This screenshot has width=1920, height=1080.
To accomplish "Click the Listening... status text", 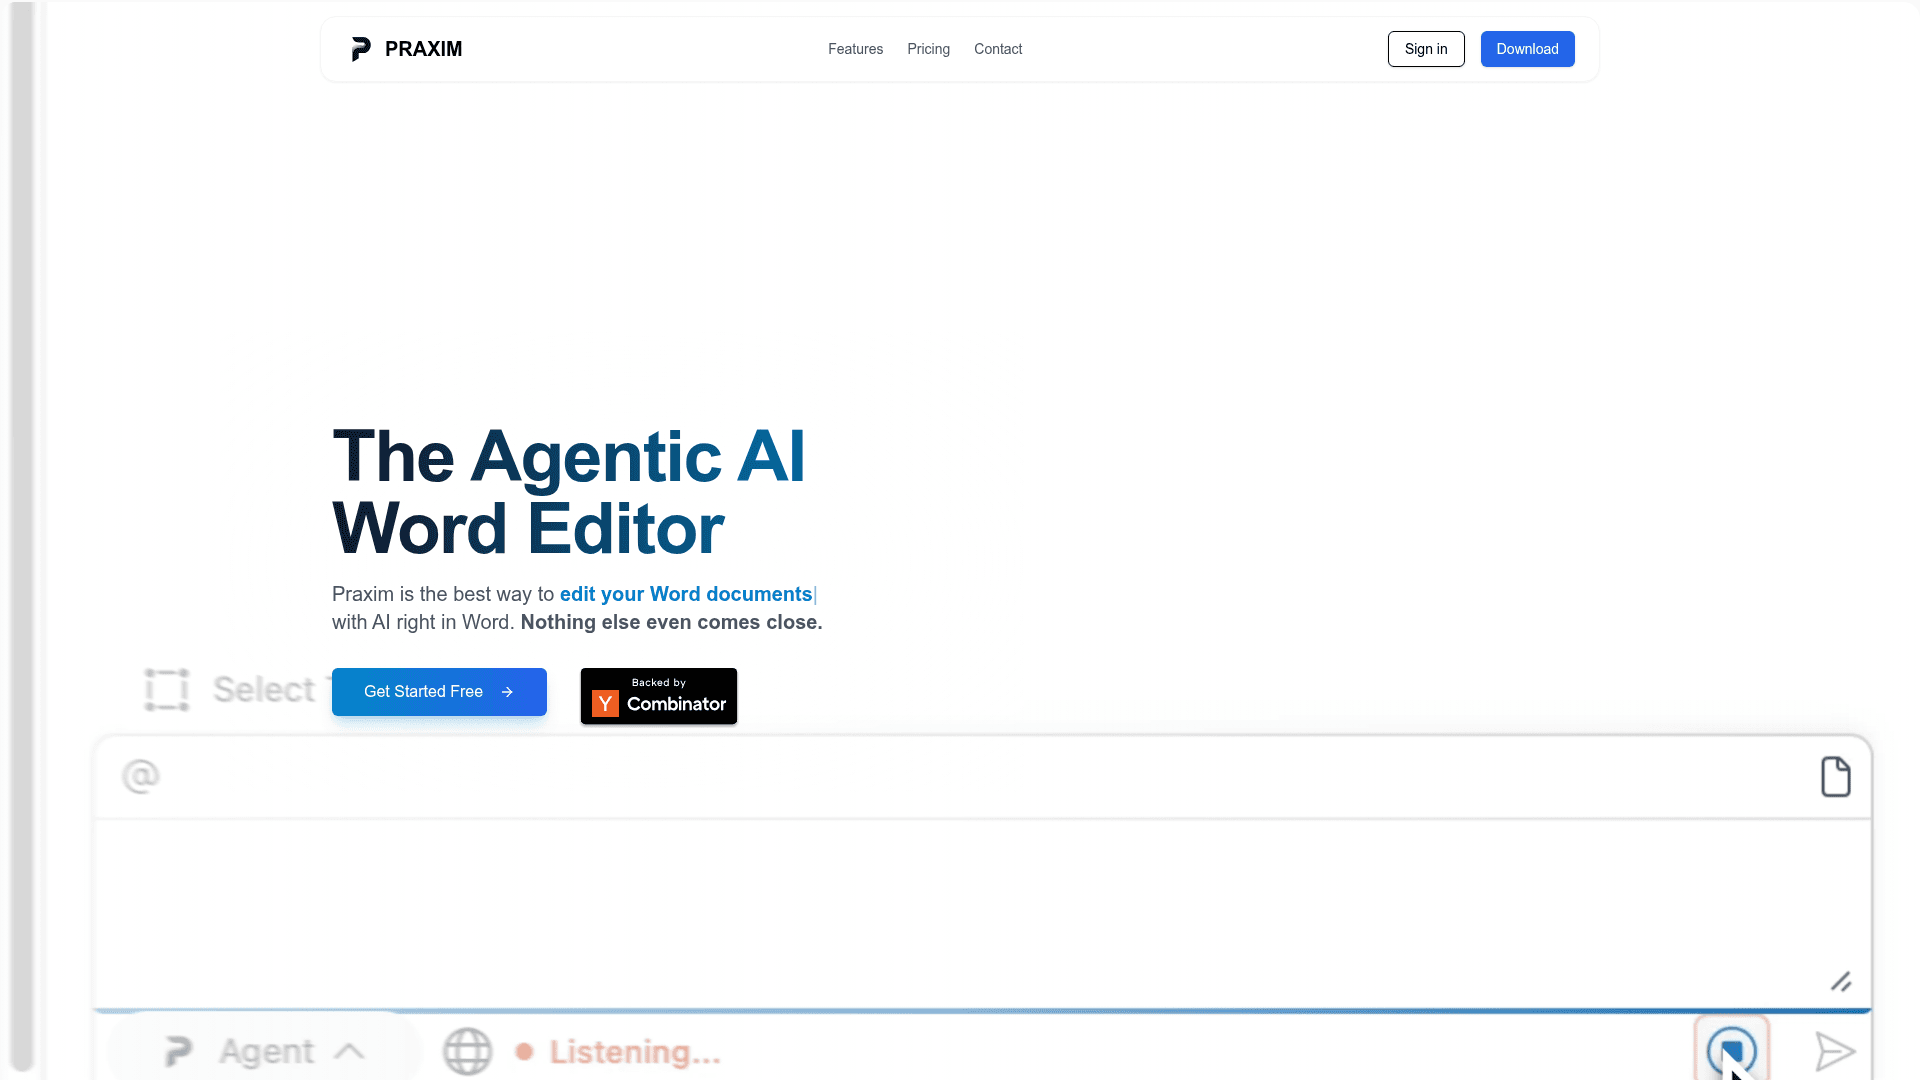I will (x=635, y=1052).
